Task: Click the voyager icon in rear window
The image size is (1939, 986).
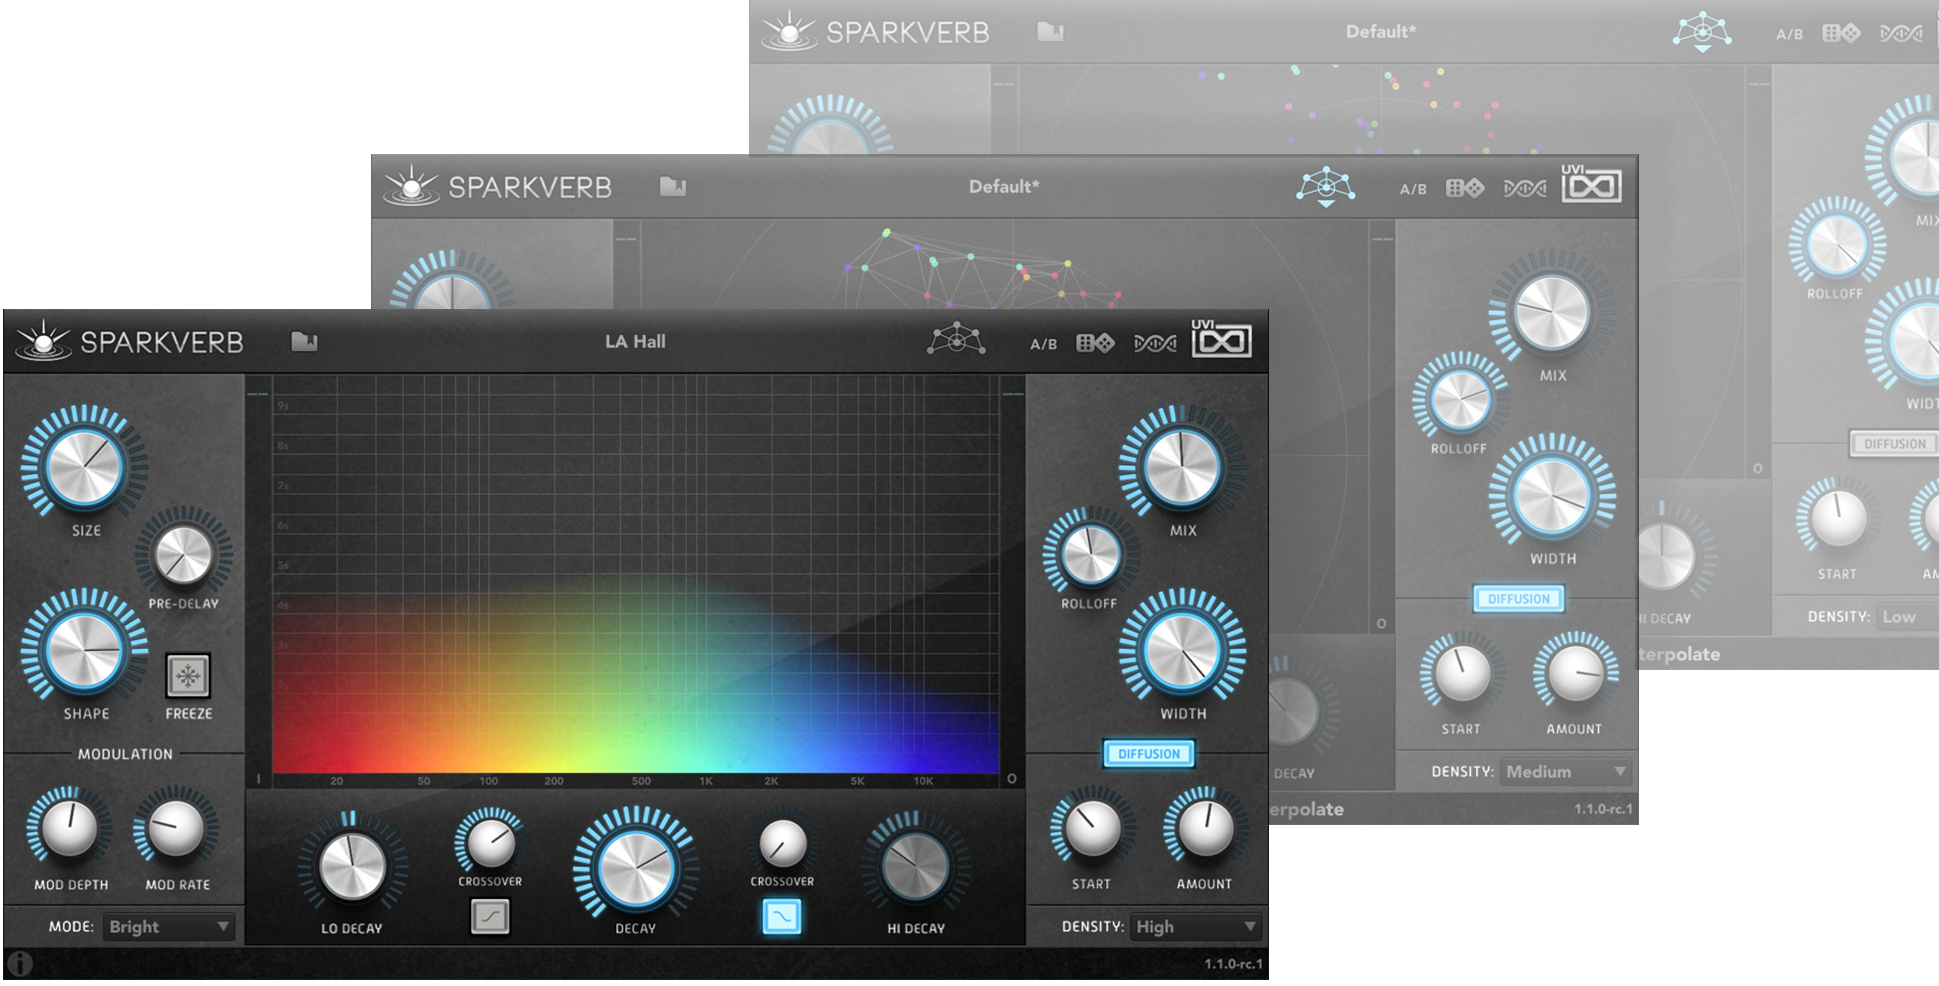Action: coord(1702,31)
